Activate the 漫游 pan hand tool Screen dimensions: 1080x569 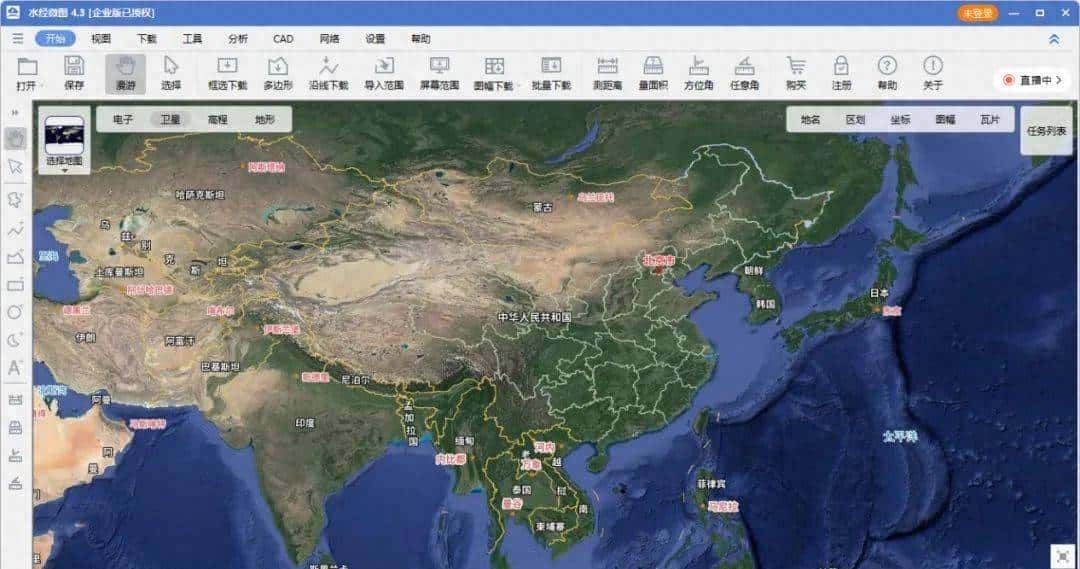pyautogui.click(x=125, y=74)
